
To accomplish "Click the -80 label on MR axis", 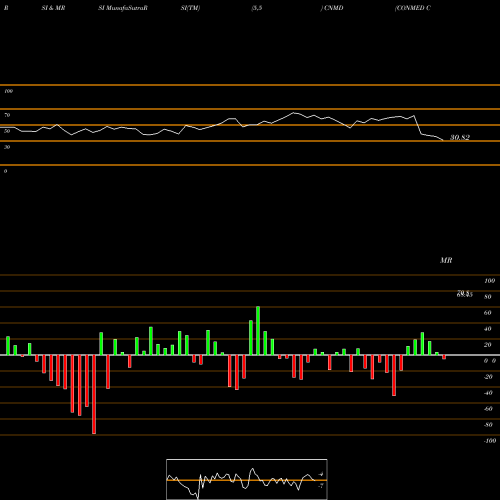I will pos(488,425).
